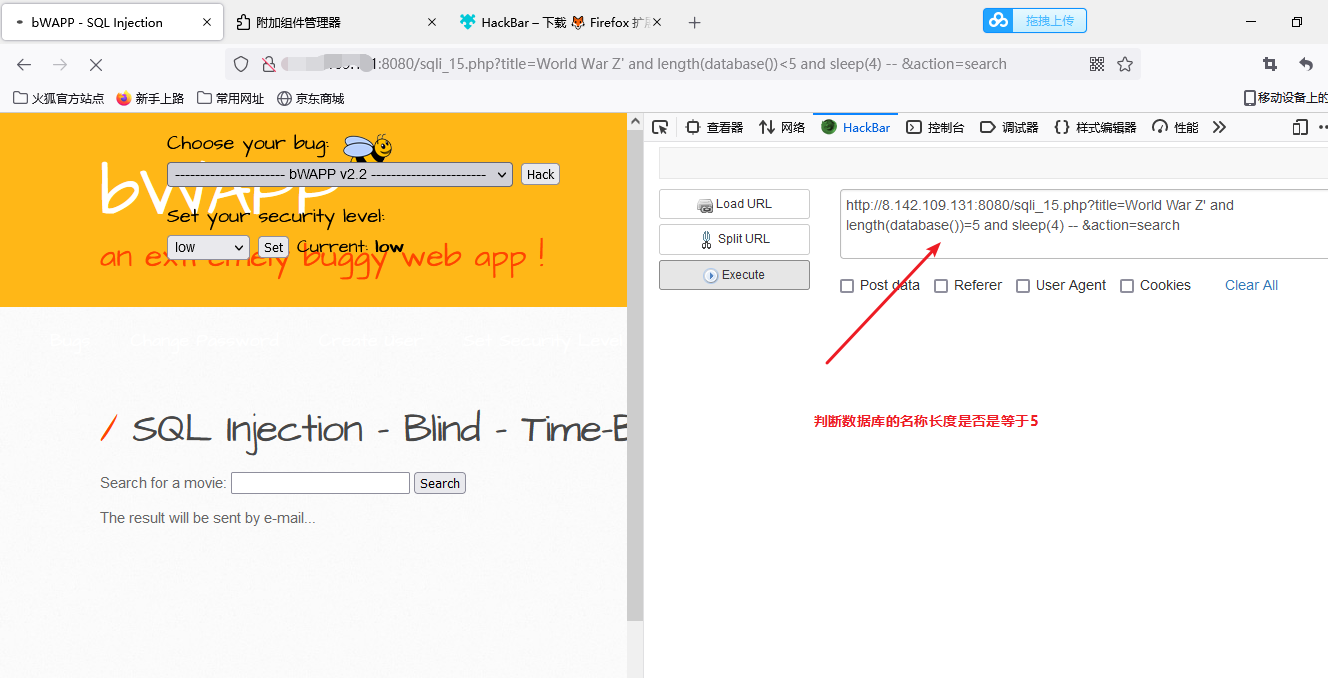Bookmark this page with star icon
This screenshot has height=678, width=1328.
(x=1125, y=64)
